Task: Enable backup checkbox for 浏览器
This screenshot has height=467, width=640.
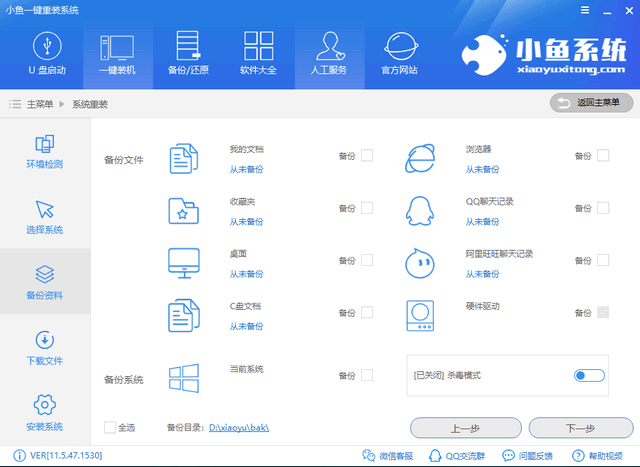Action: tap(603, 155)
